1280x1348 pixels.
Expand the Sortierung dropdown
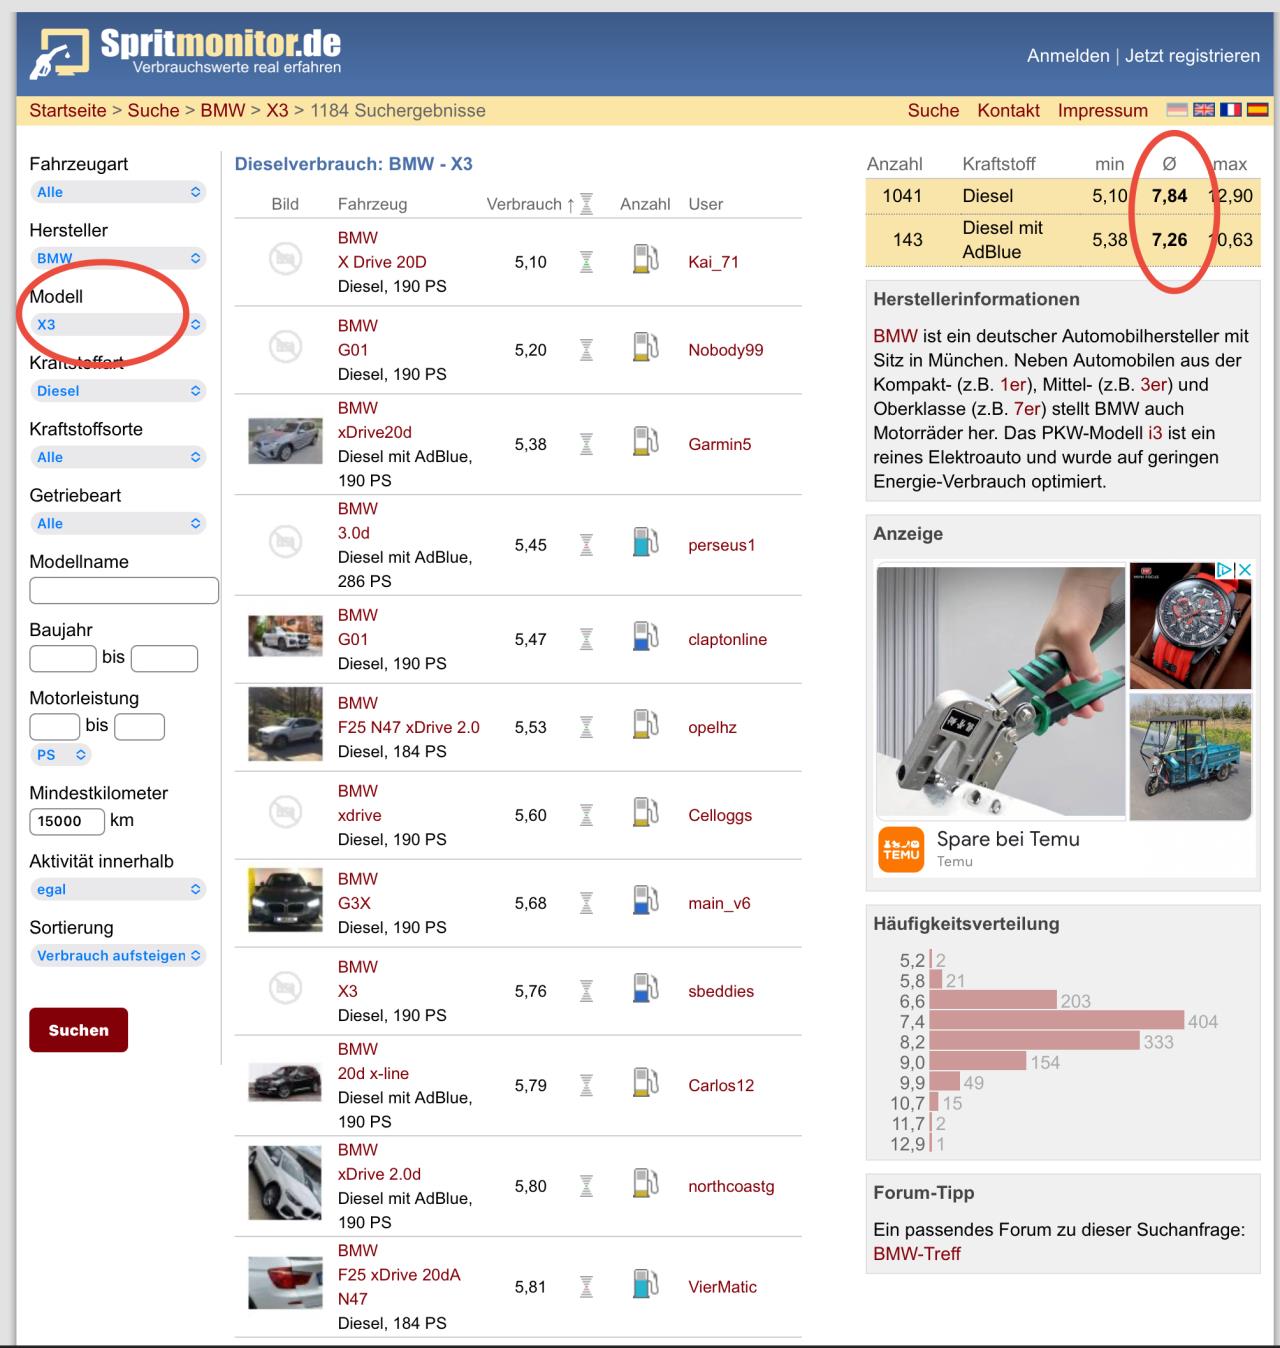[118, 955]
